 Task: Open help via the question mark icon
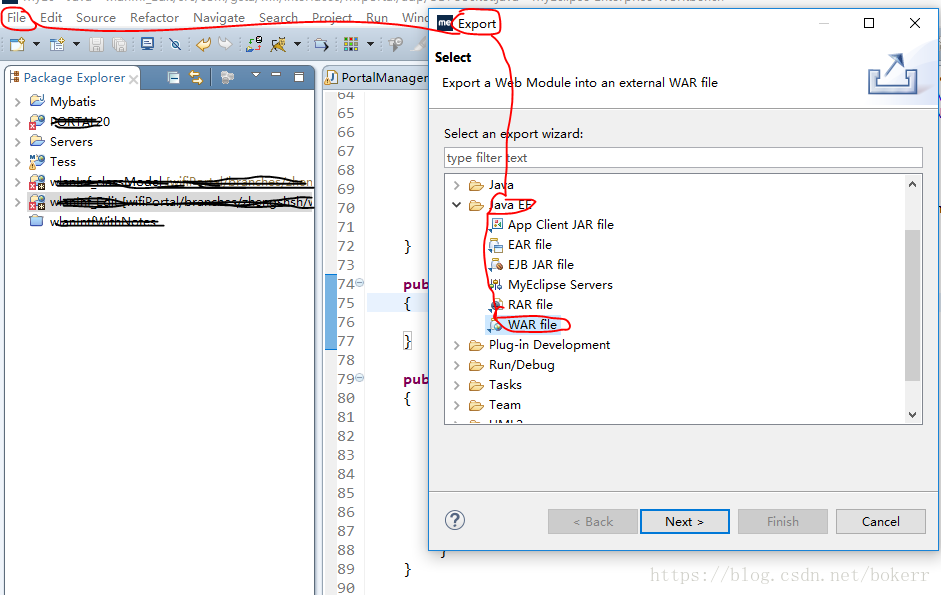(455, 520)
